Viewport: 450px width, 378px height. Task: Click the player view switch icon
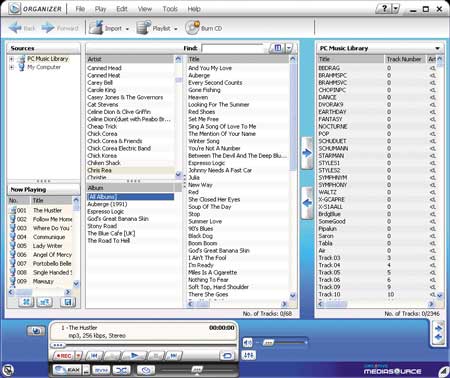pyautogui.click(x=36, y=331)
